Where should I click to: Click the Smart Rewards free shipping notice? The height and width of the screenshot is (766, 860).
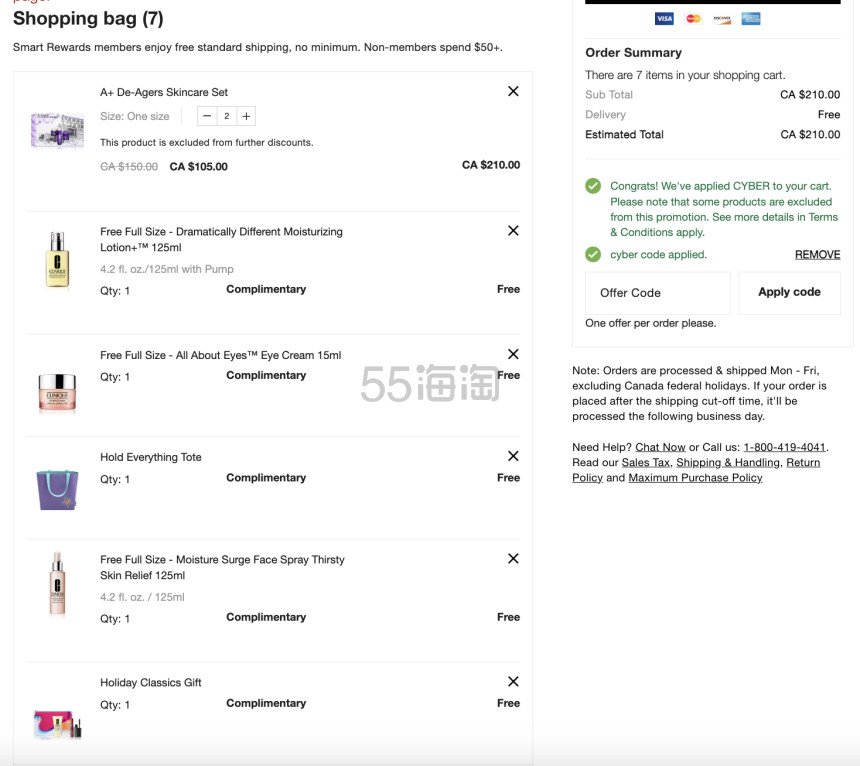click(258, 47)
